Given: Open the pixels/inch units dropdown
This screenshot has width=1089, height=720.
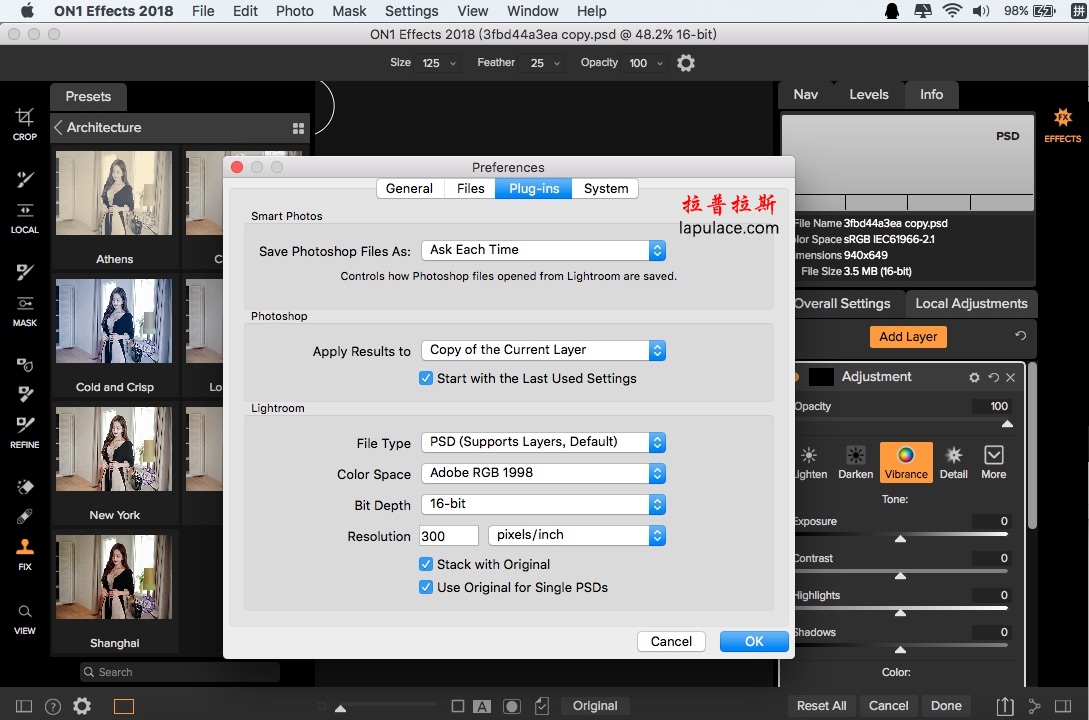Looking at the screenshot, I should click(577, 535).
